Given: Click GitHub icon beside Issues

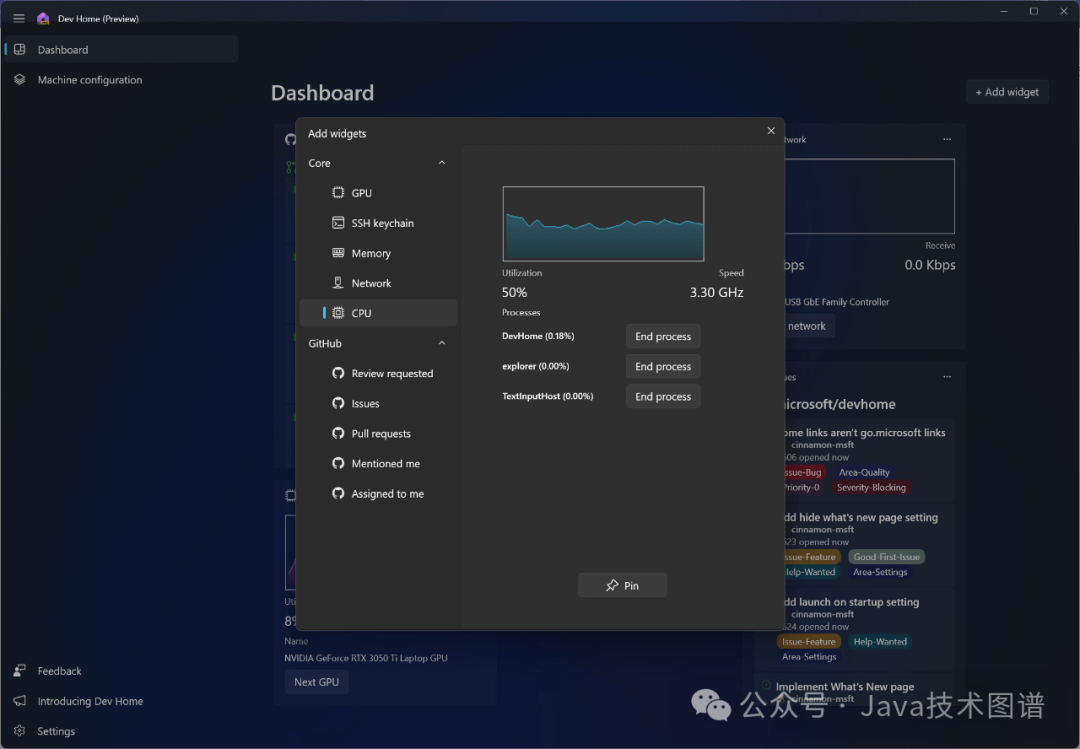Looking at the screenshot, I should (x=338, y=403).
